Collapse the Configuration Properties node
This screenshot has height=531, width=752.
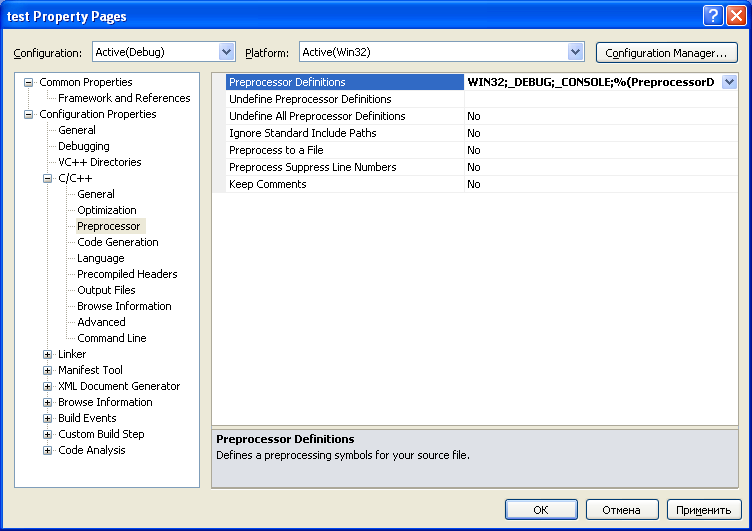tap(28, 114)
